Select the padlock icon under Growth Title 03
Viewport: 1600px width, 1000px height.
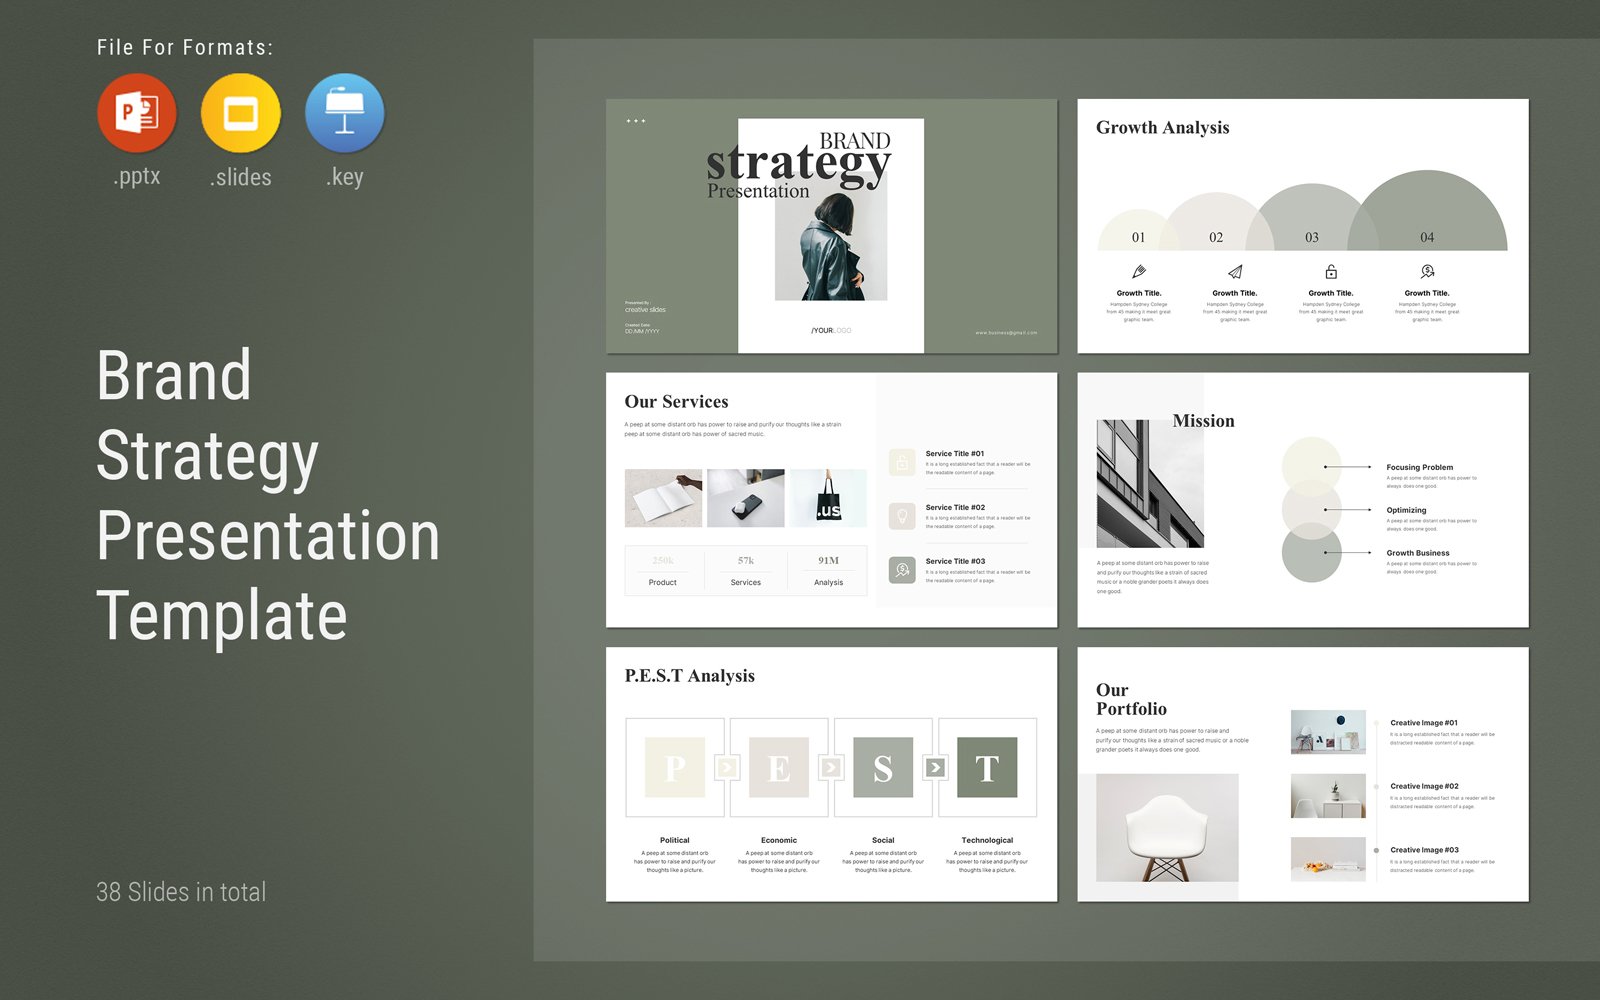click(x=1330, y=270)
